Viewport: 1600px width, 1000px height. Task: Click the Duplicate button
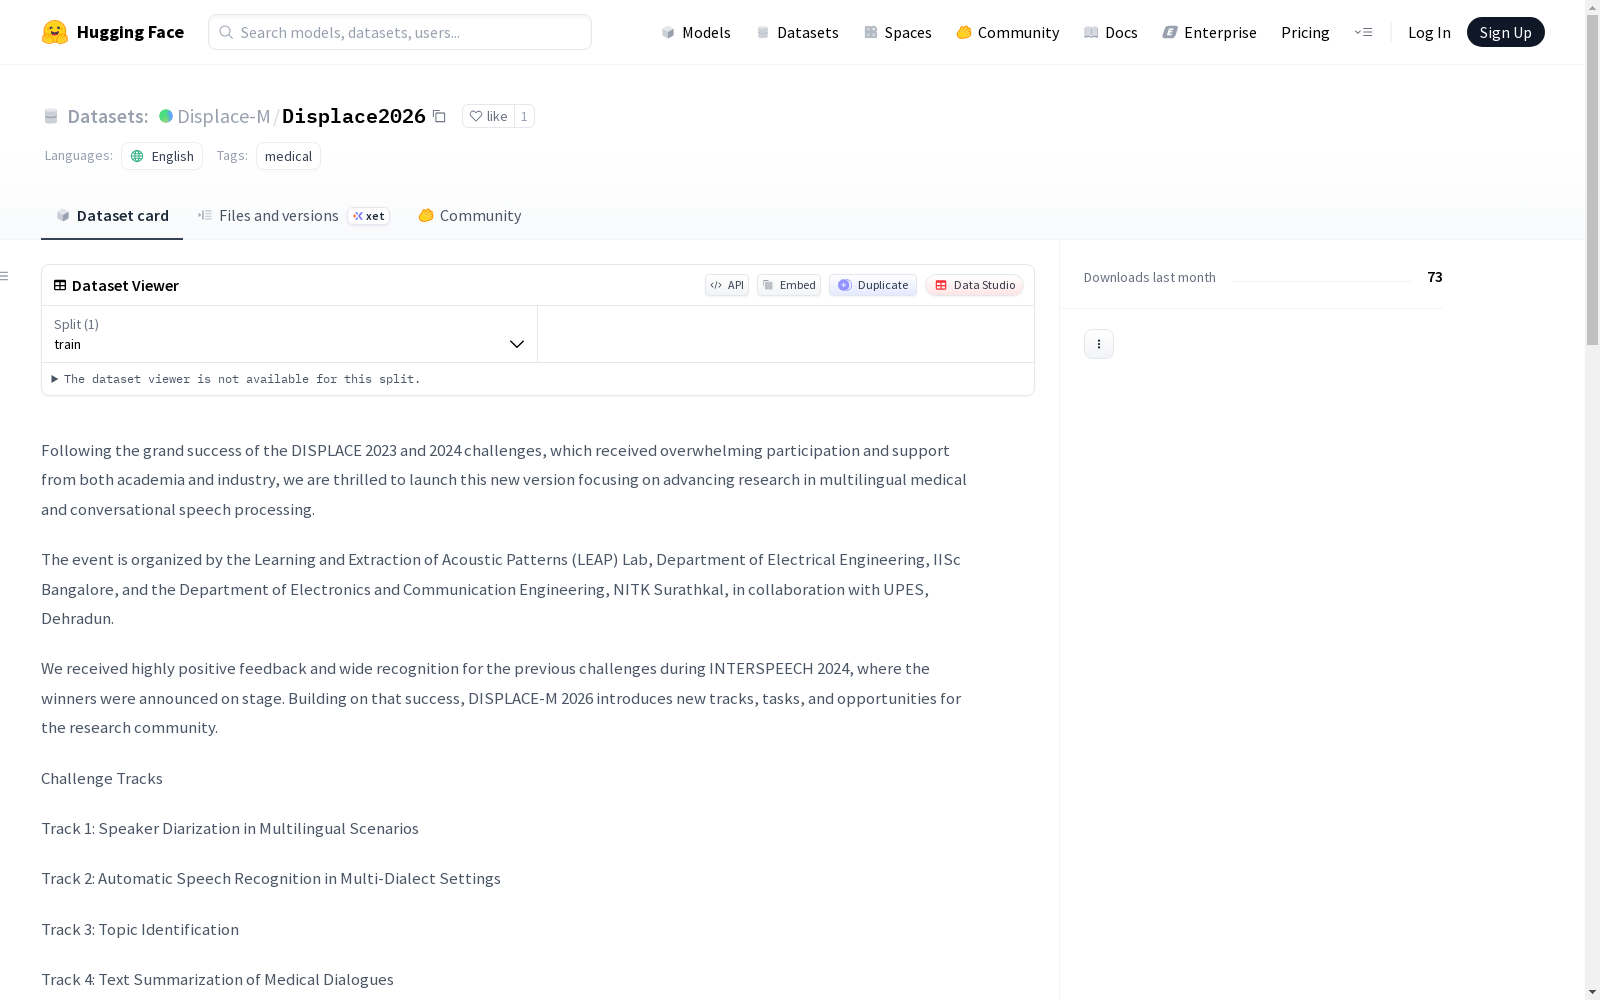[x=873, y=285]
